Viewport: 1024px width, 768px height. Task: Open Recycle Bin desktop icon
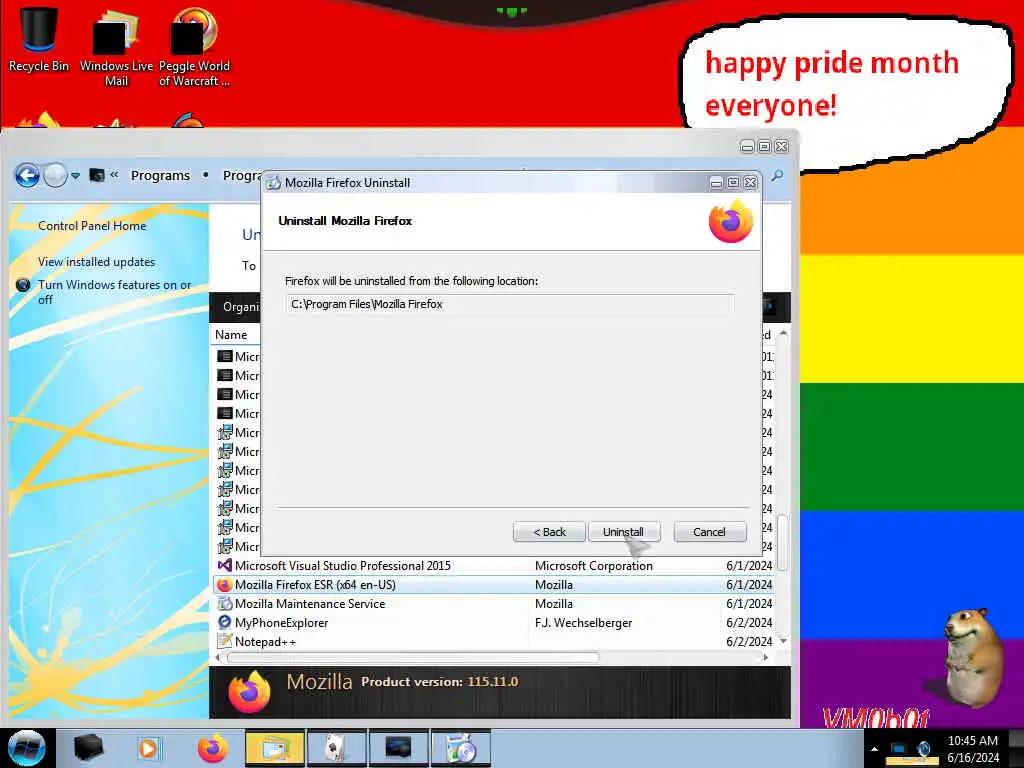pyautogui.click(x=39, y=39)
